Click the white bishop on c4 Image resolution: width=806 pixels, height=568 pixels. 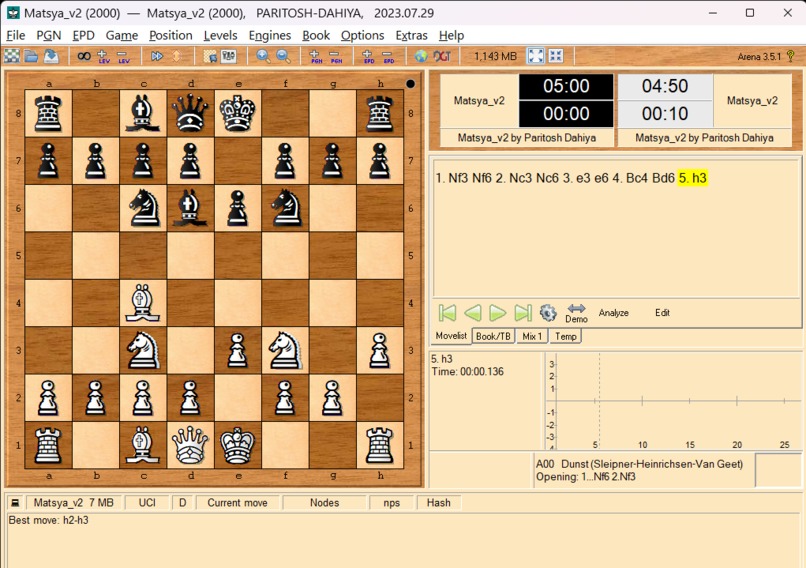(143, 303)
